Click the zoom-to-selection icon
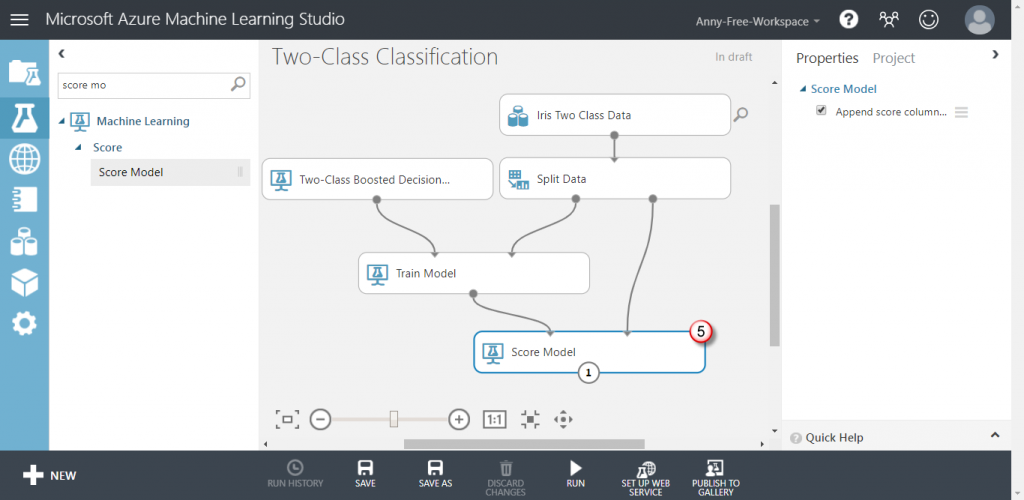Image resolution: width=1024 pixels, height=500 pixels. tap(530, 419)
